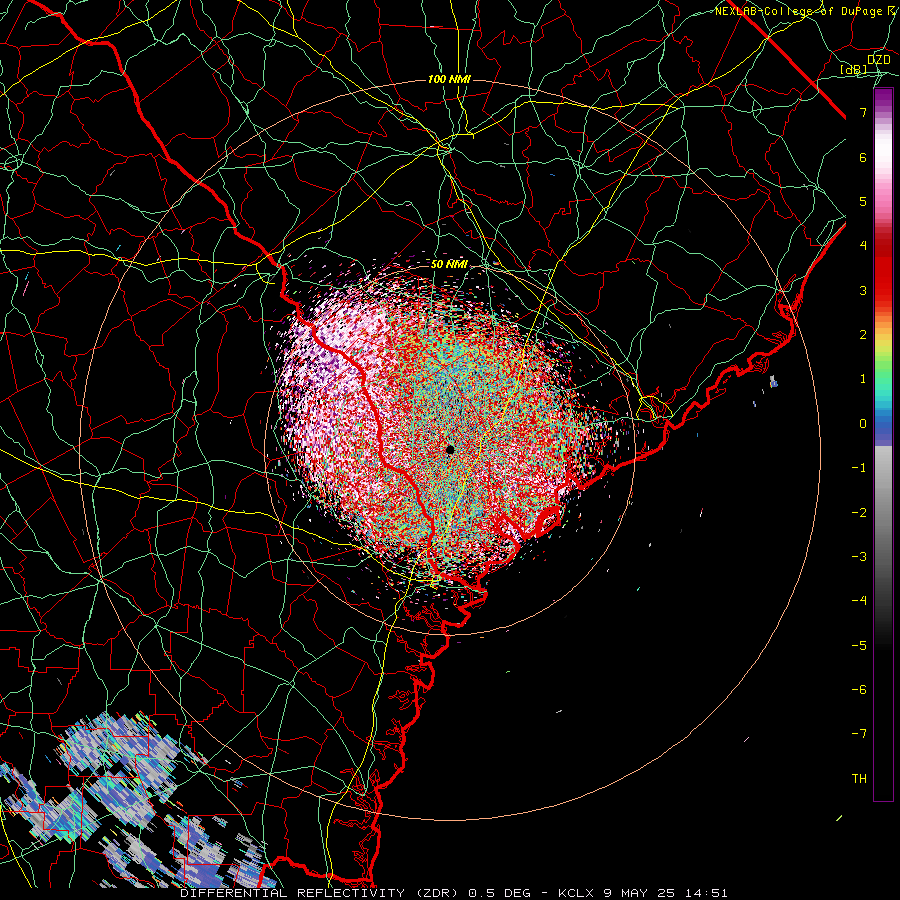This screenshot has width=900, height=900.
Task: Click the [dB] unit label above the color scale
Action: tap(853, 70)
